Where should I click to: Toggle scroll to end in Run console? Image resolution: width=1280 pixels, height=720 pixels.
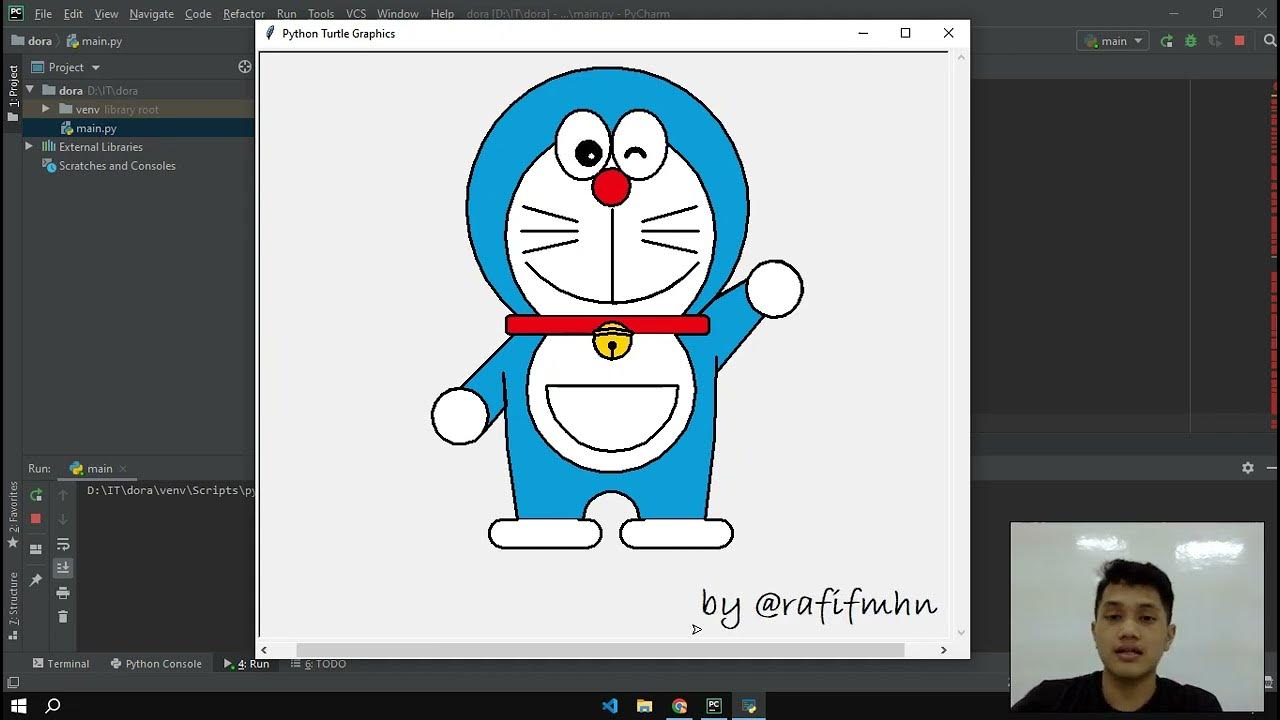(x=63, y=568)
